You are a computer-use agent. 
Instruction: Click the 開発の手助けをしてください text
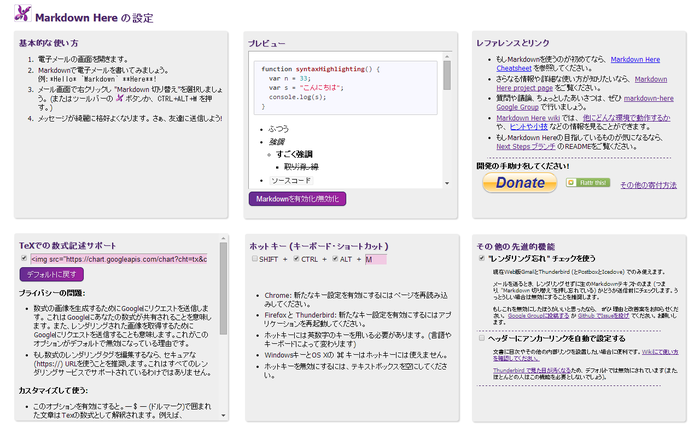(x=523, y=166)
